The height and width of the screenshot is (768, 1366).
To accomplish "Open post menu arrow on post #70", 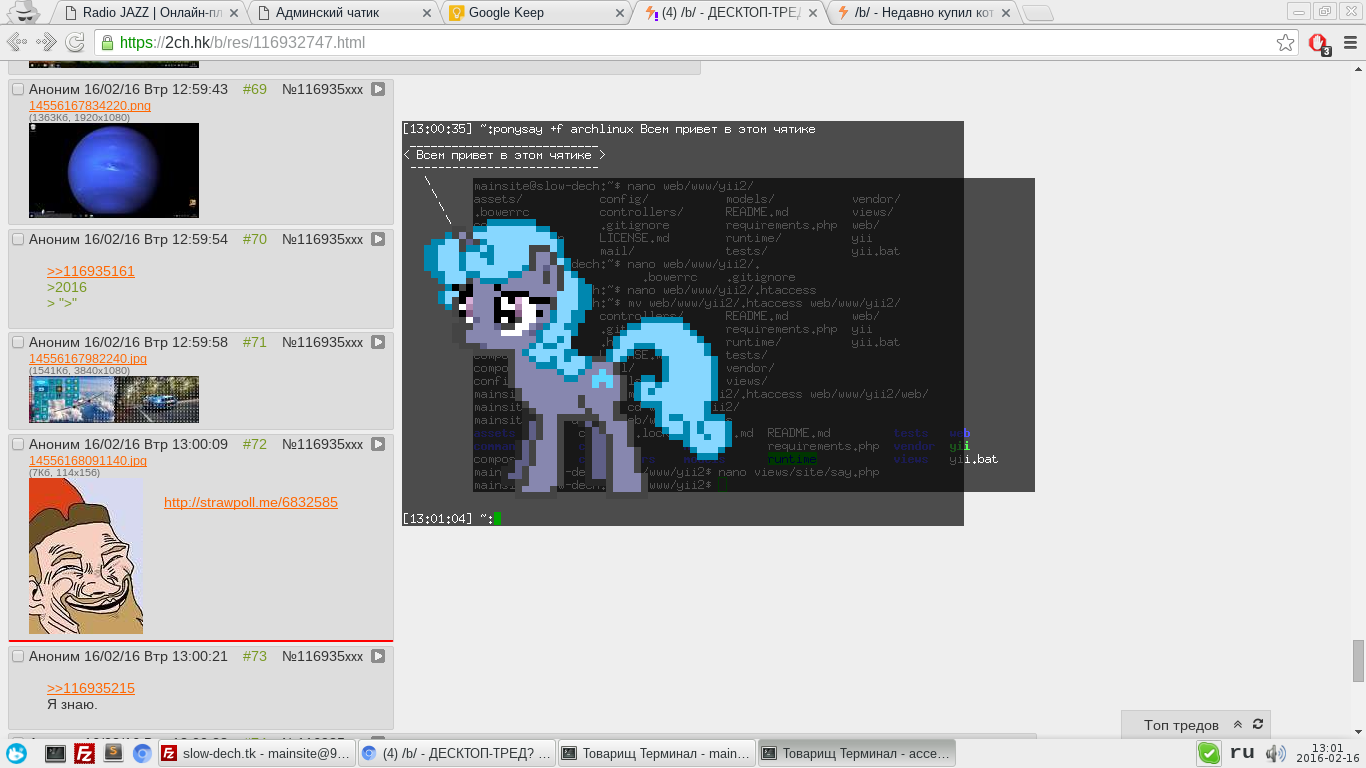I will [378, 239].
